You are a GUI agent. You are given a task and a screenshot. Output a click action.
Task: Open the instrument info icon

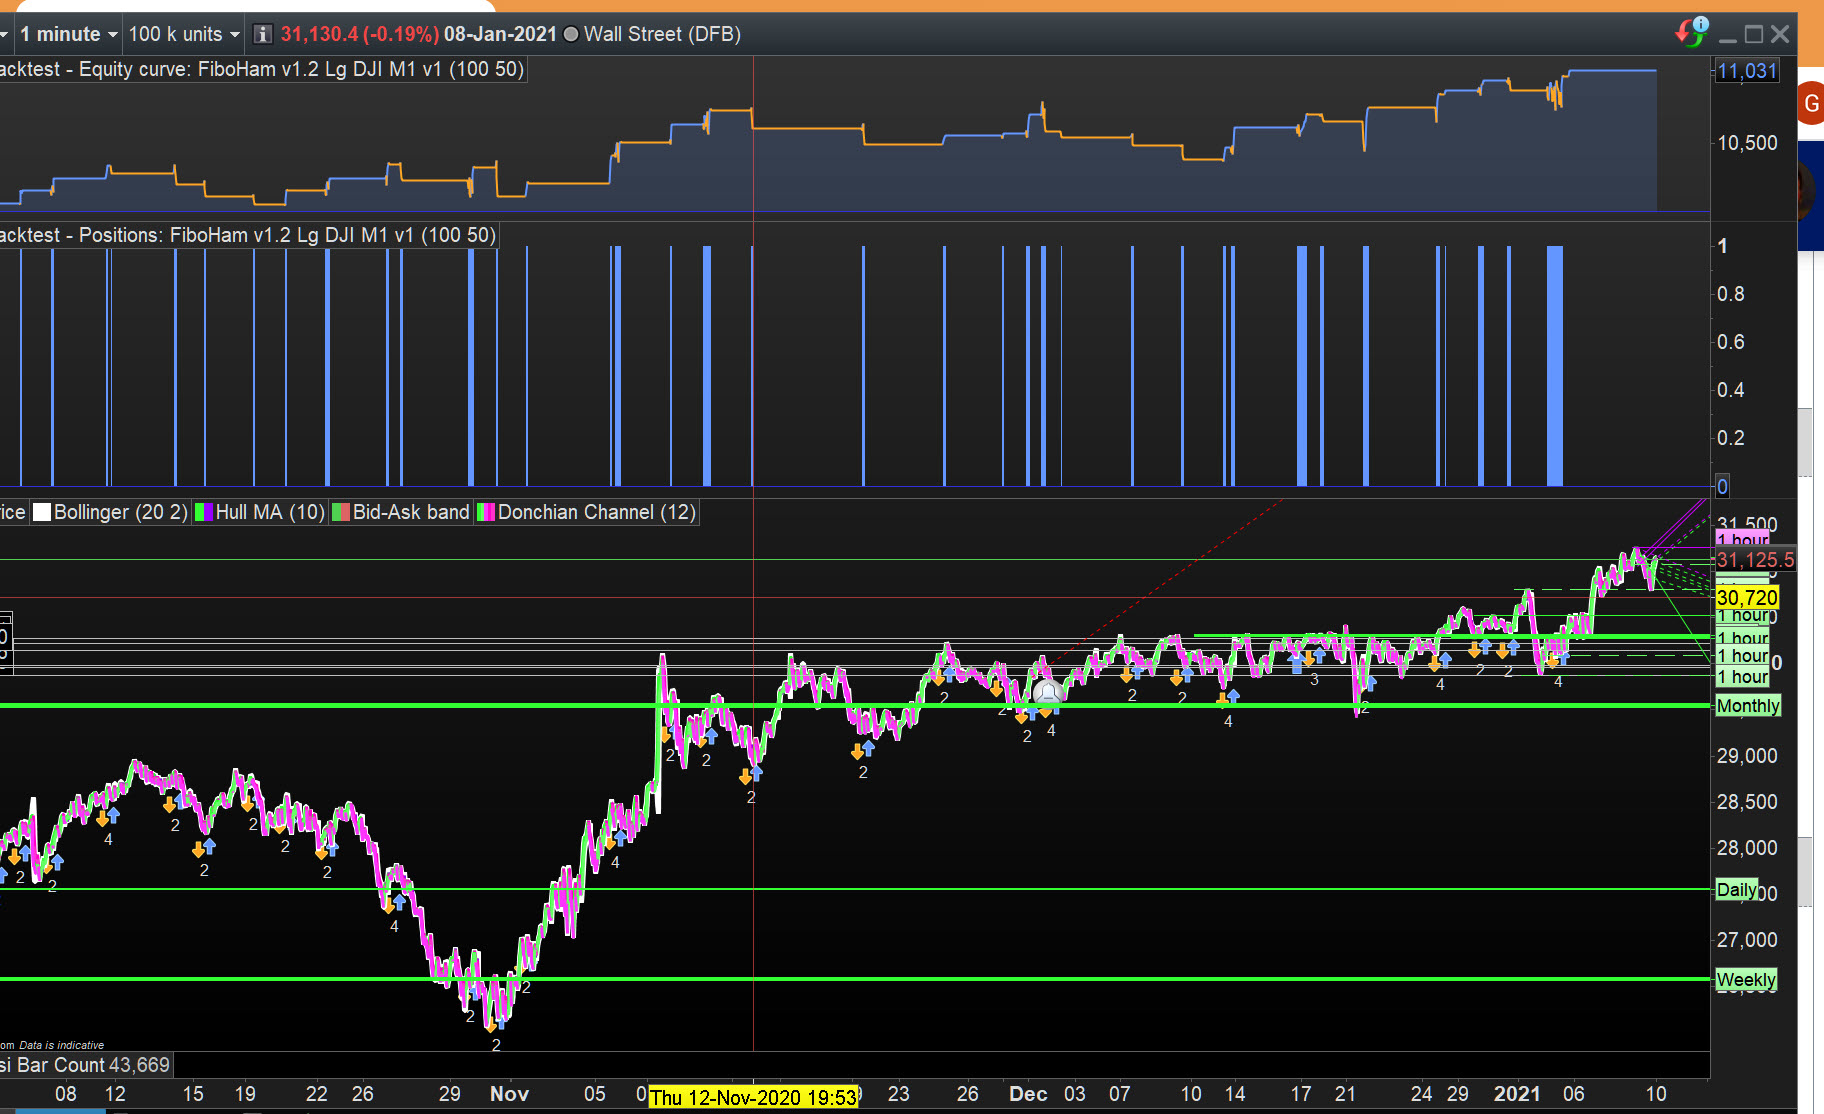point(262,34)
